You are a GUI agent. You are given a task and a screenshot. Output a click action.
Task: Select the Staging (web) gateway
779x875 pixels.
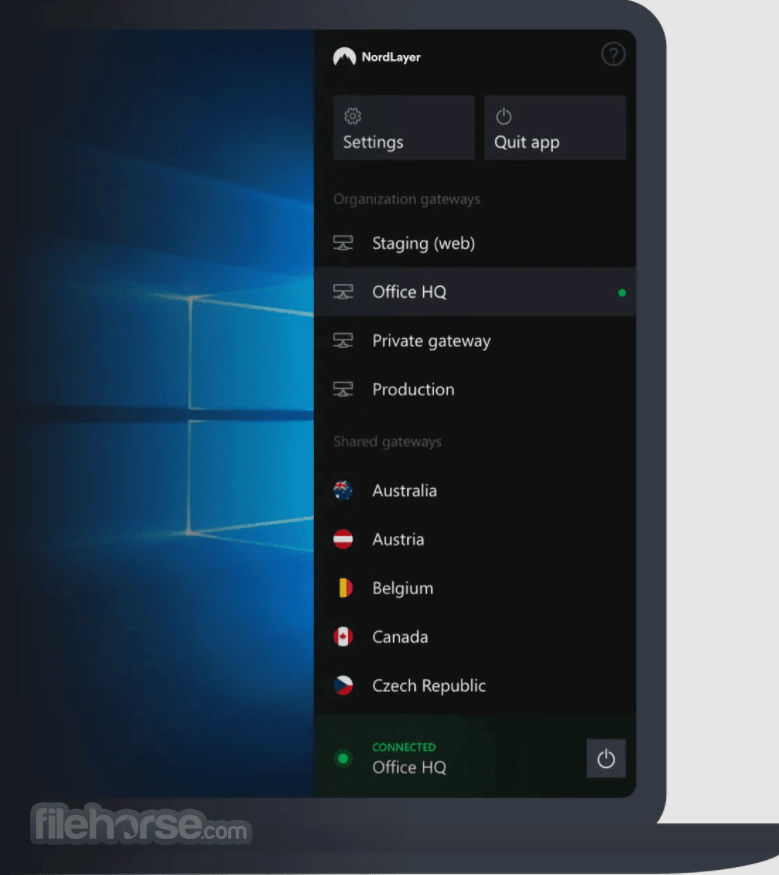coord(475,243)
